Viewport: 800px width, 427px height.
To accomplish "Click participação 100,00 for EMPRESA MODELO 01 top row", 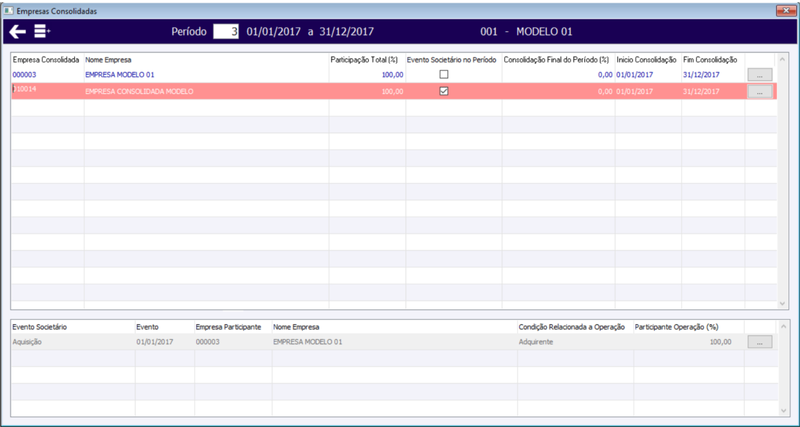I will [x=392, y=74].
